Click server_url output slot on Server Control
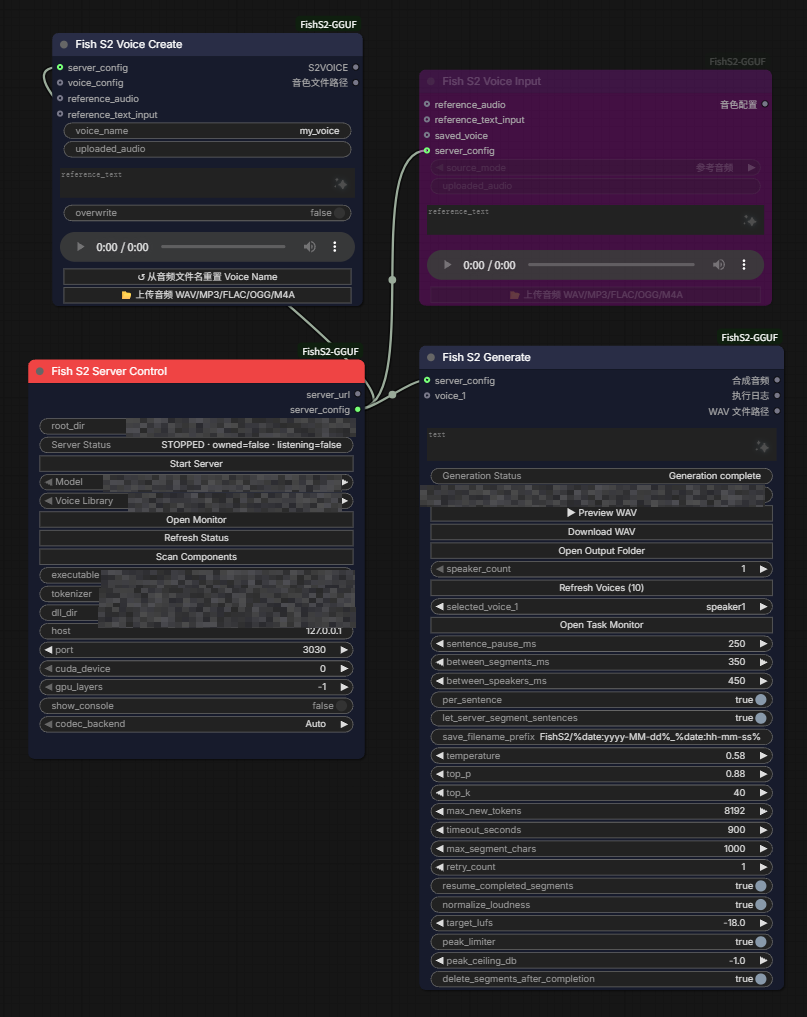807x1017 pixels. (x=357, y=394)
